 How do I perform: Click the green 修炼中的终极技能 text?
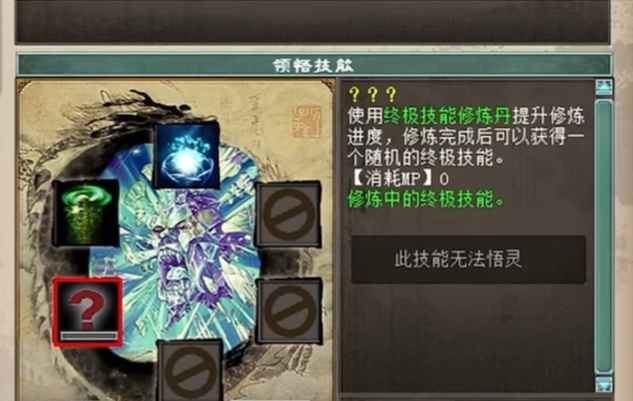426,199
